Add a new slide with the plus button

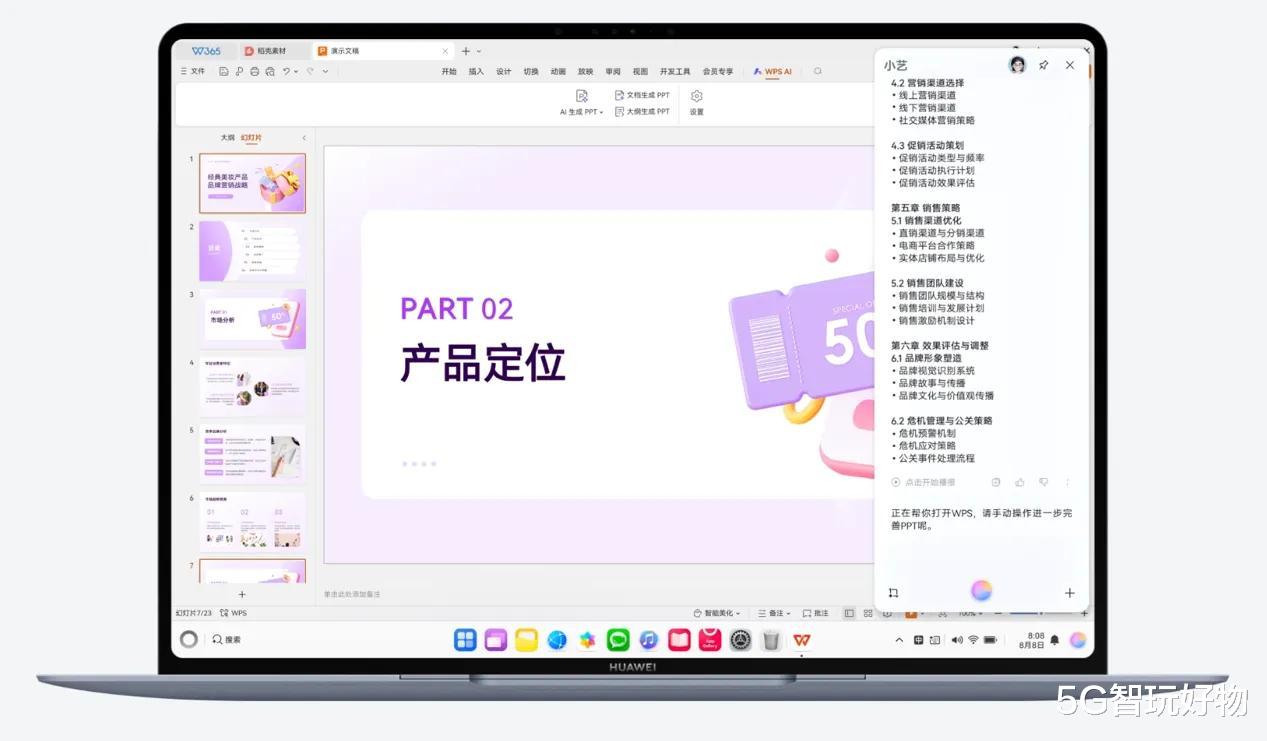coord(242,594)
